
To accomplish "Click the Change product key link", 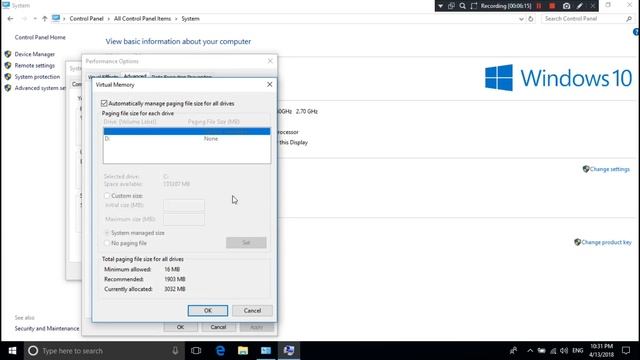I will point(606,242).
